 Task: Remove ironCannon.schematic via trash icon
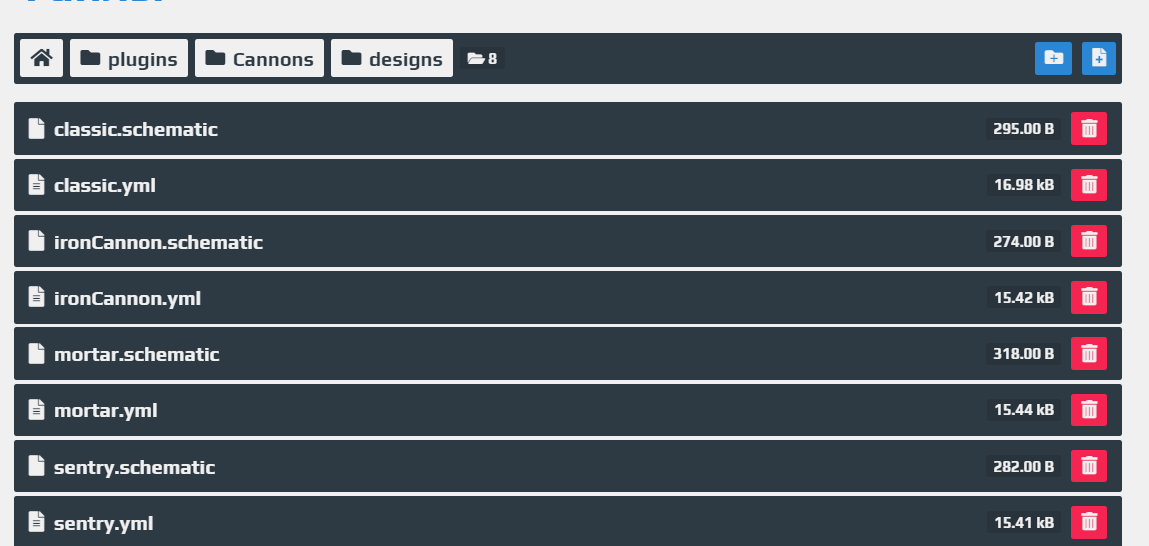pos(1089,240)
